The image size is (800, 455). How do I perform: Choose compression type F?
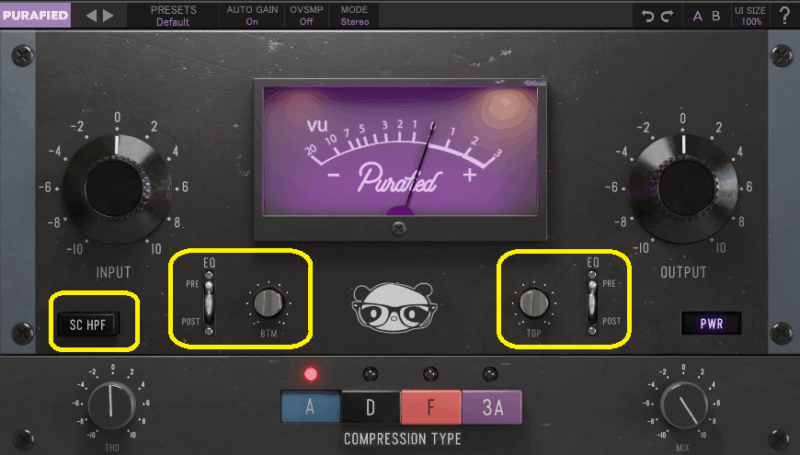pos(431,408)
